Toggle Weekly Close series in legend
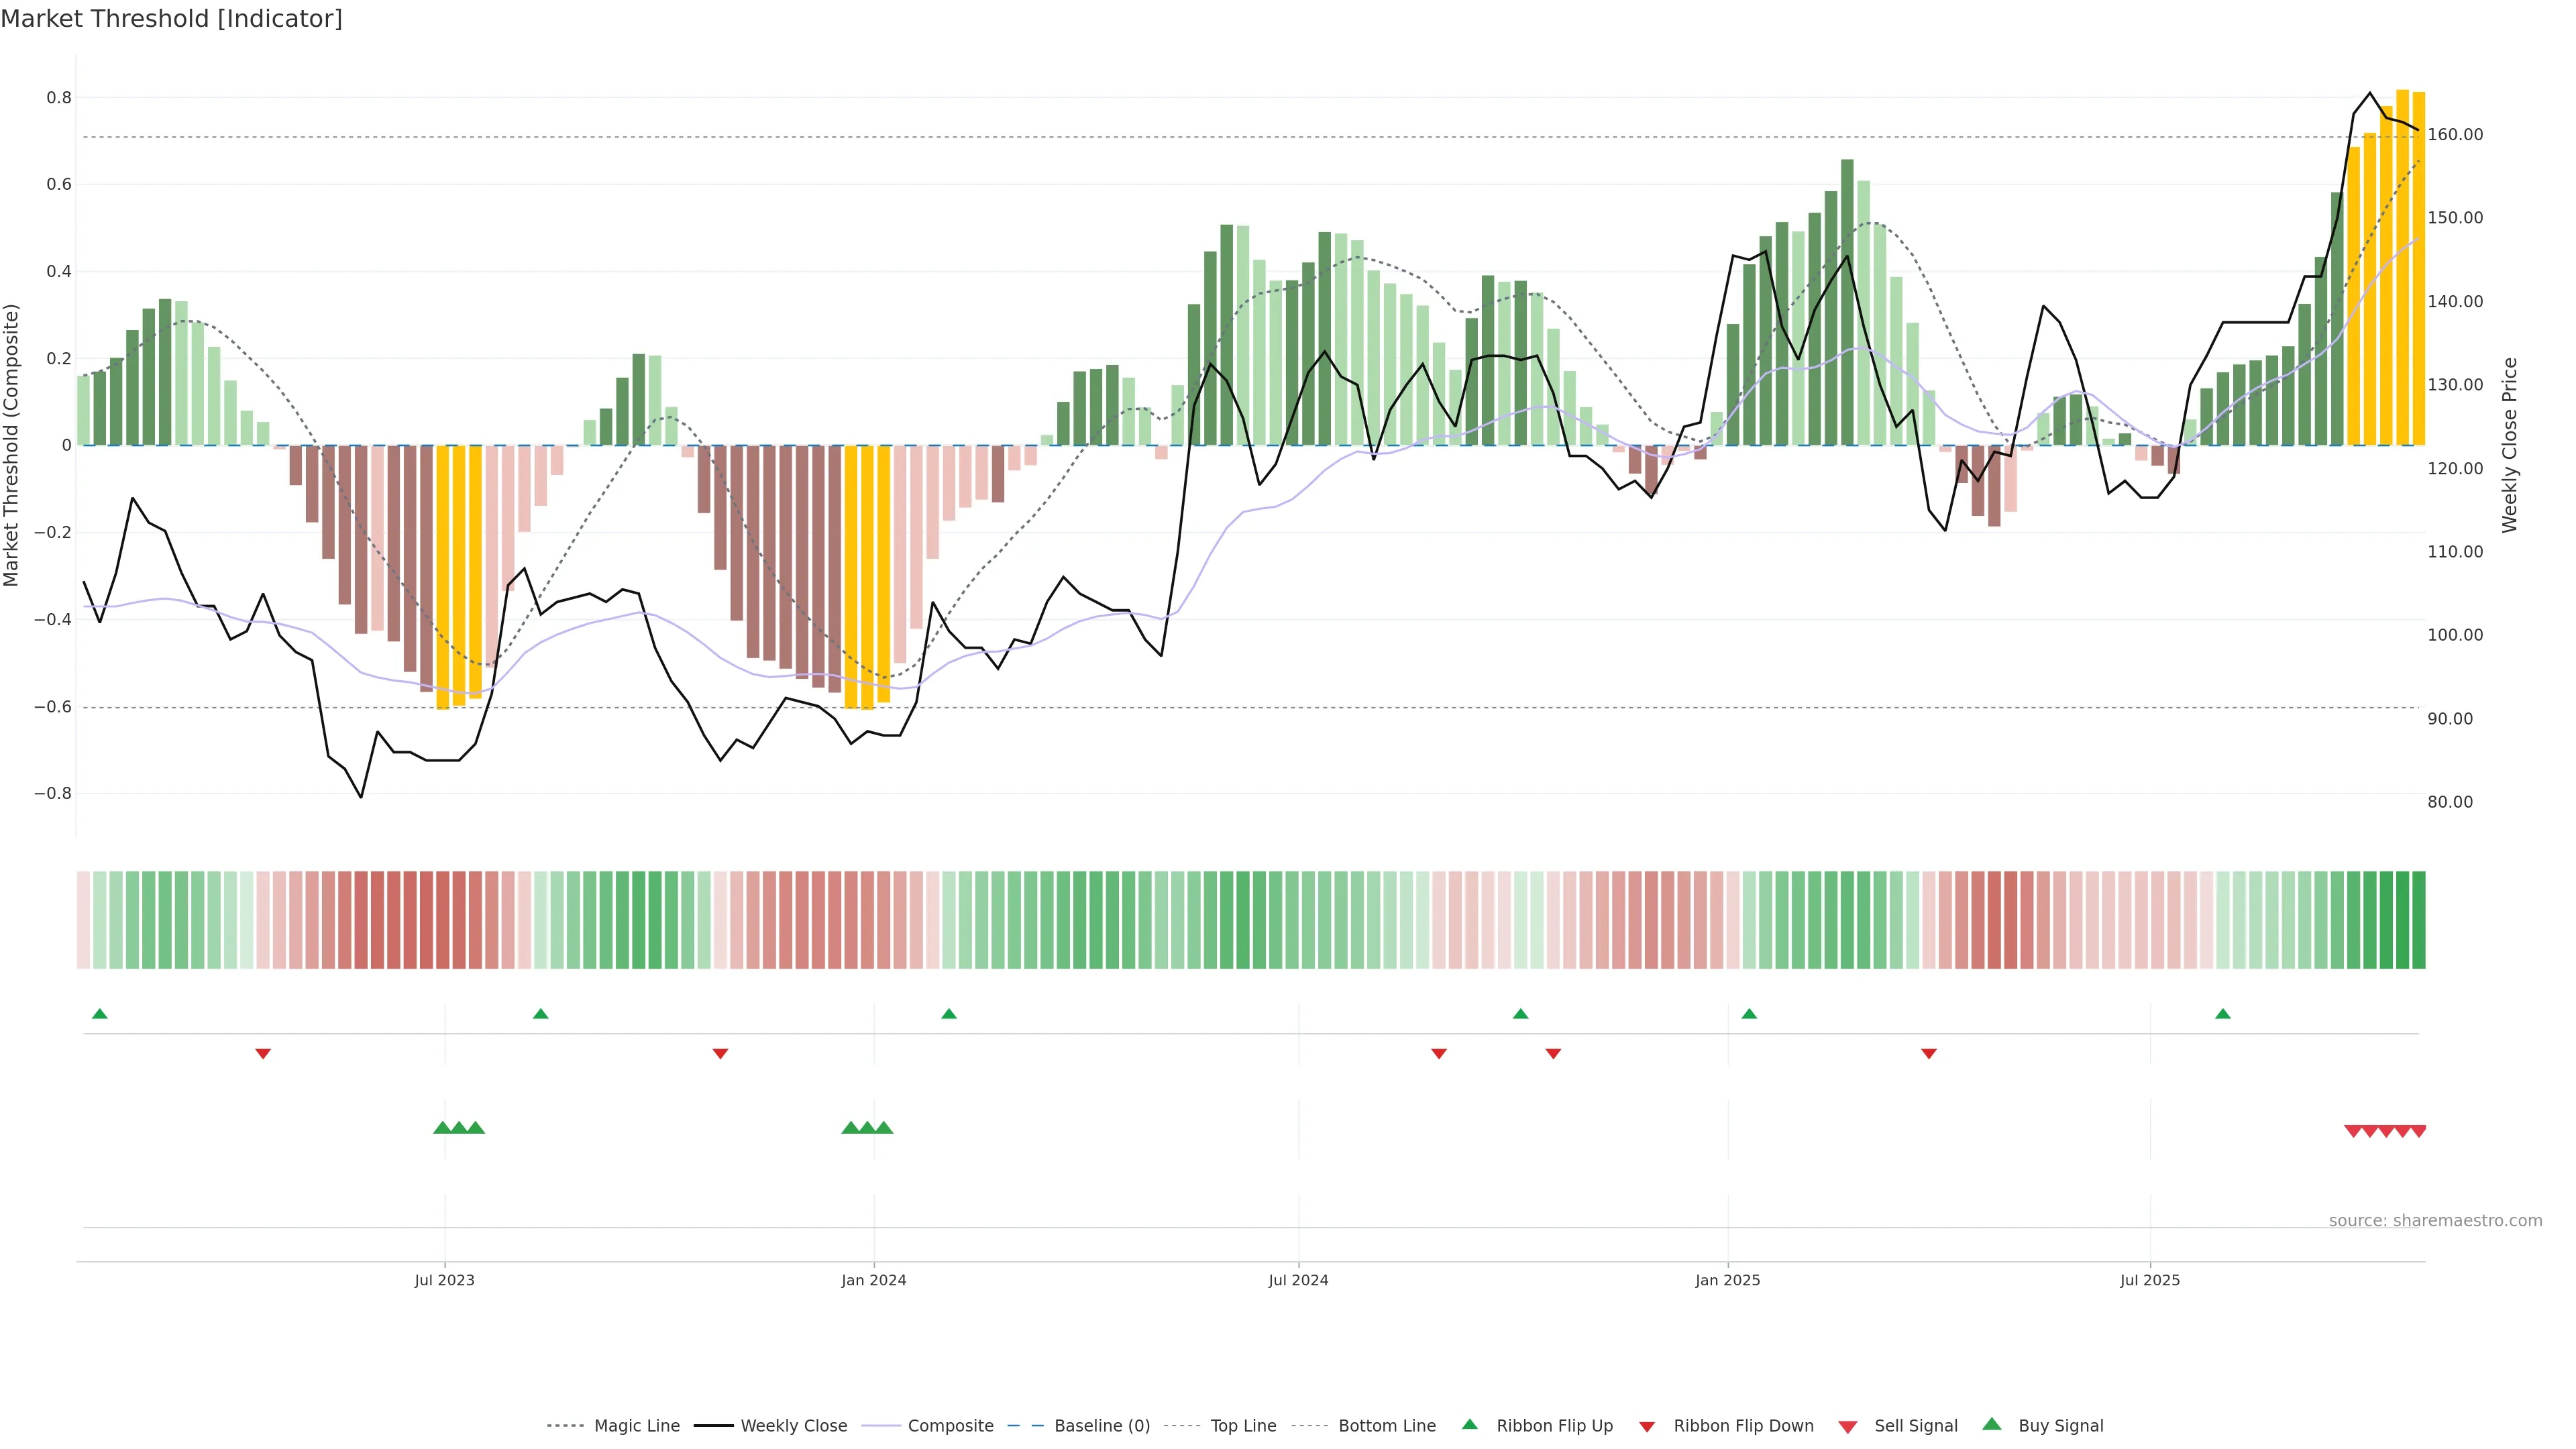Viewport: 2576px width, 1449px height. pyautogui.click(x=793, y=1426)
